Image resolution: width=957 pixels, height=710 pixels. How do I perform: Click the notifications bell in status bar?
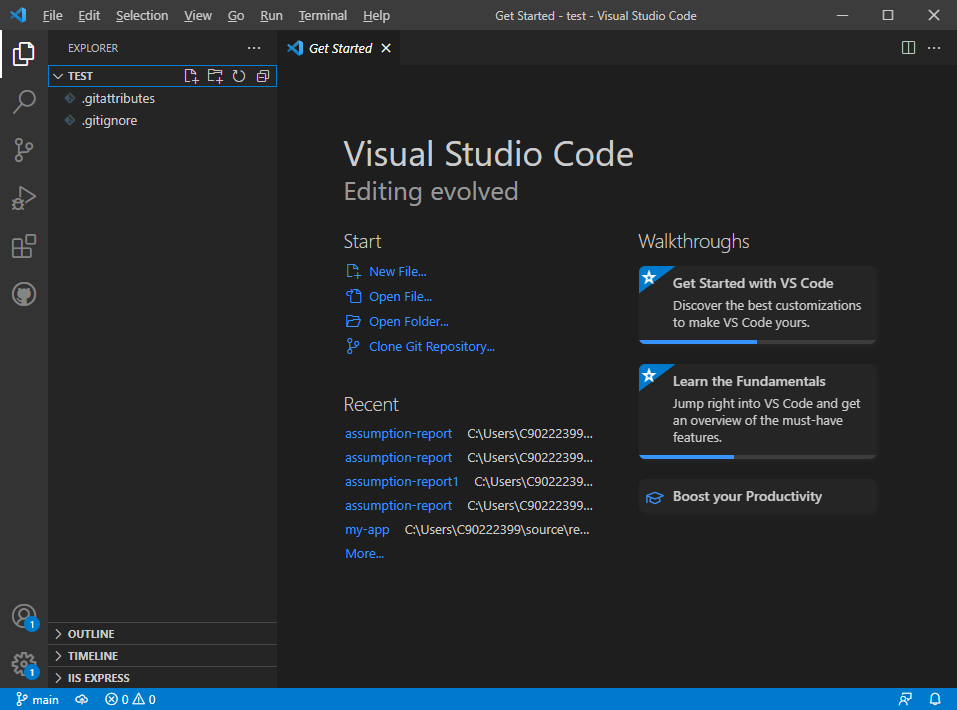(935, 700)
